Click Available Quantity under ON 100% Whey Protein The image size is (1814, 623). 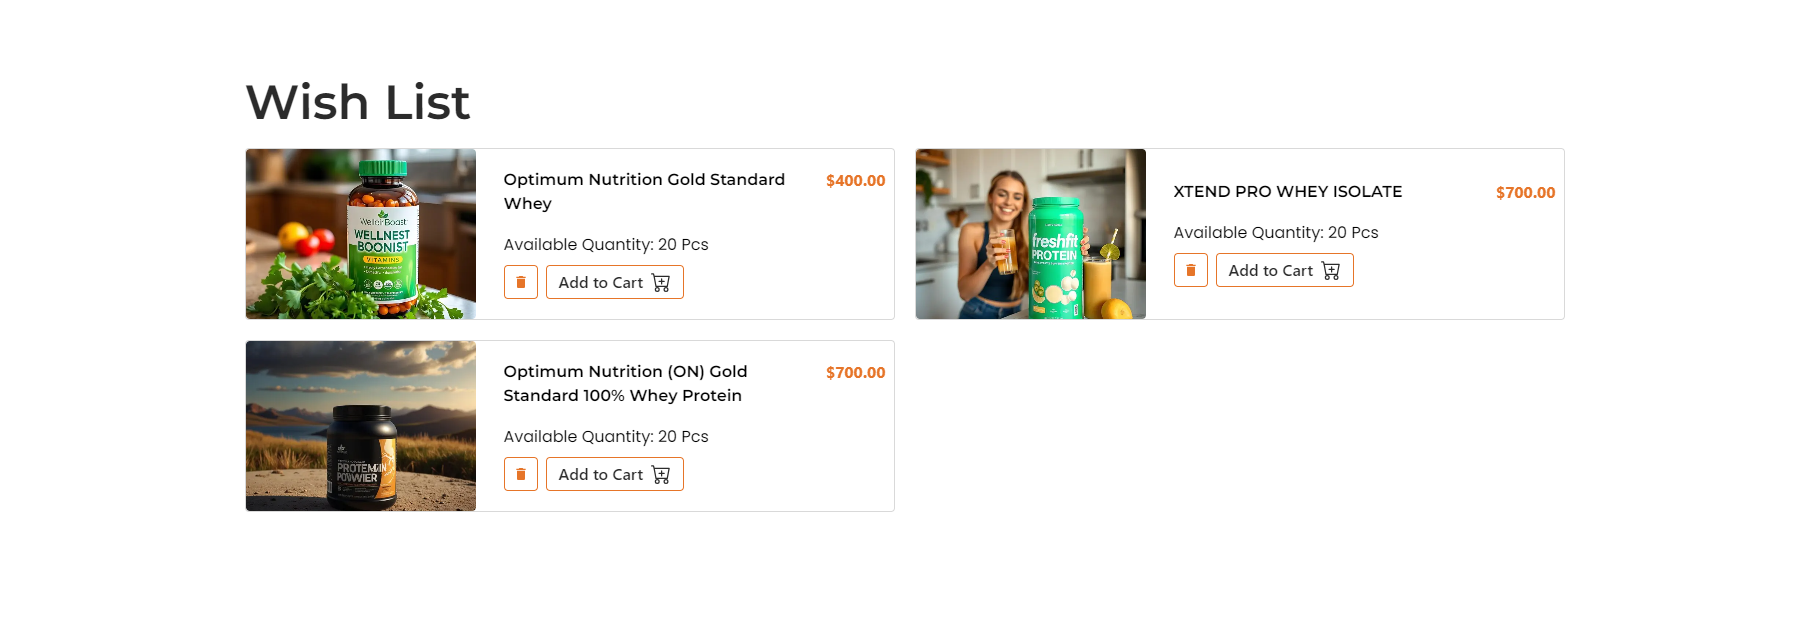coord(606,436)
